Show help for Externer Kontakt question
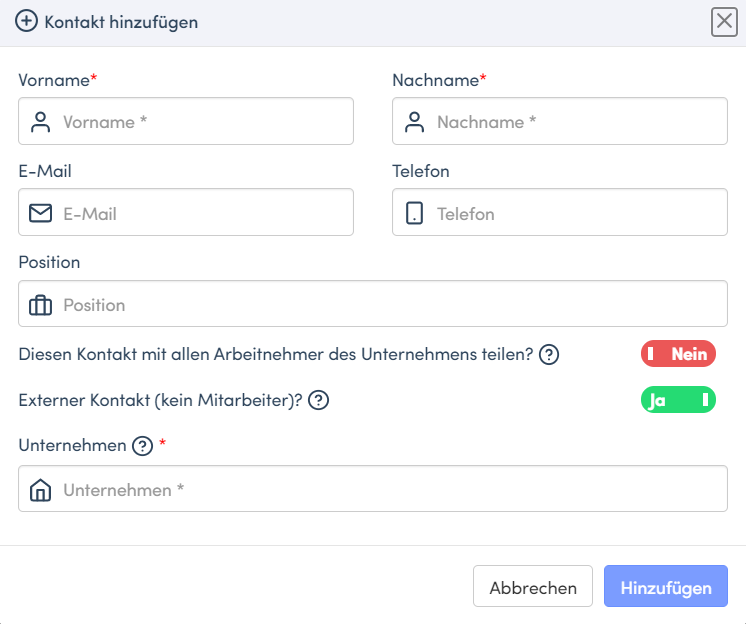The height and width of the screenshot is (624, 746). point(318,400)
